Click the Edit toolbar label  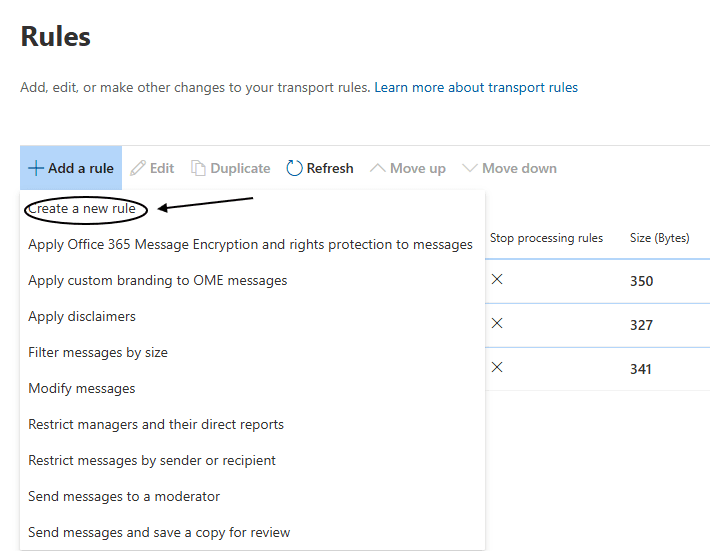162,168
